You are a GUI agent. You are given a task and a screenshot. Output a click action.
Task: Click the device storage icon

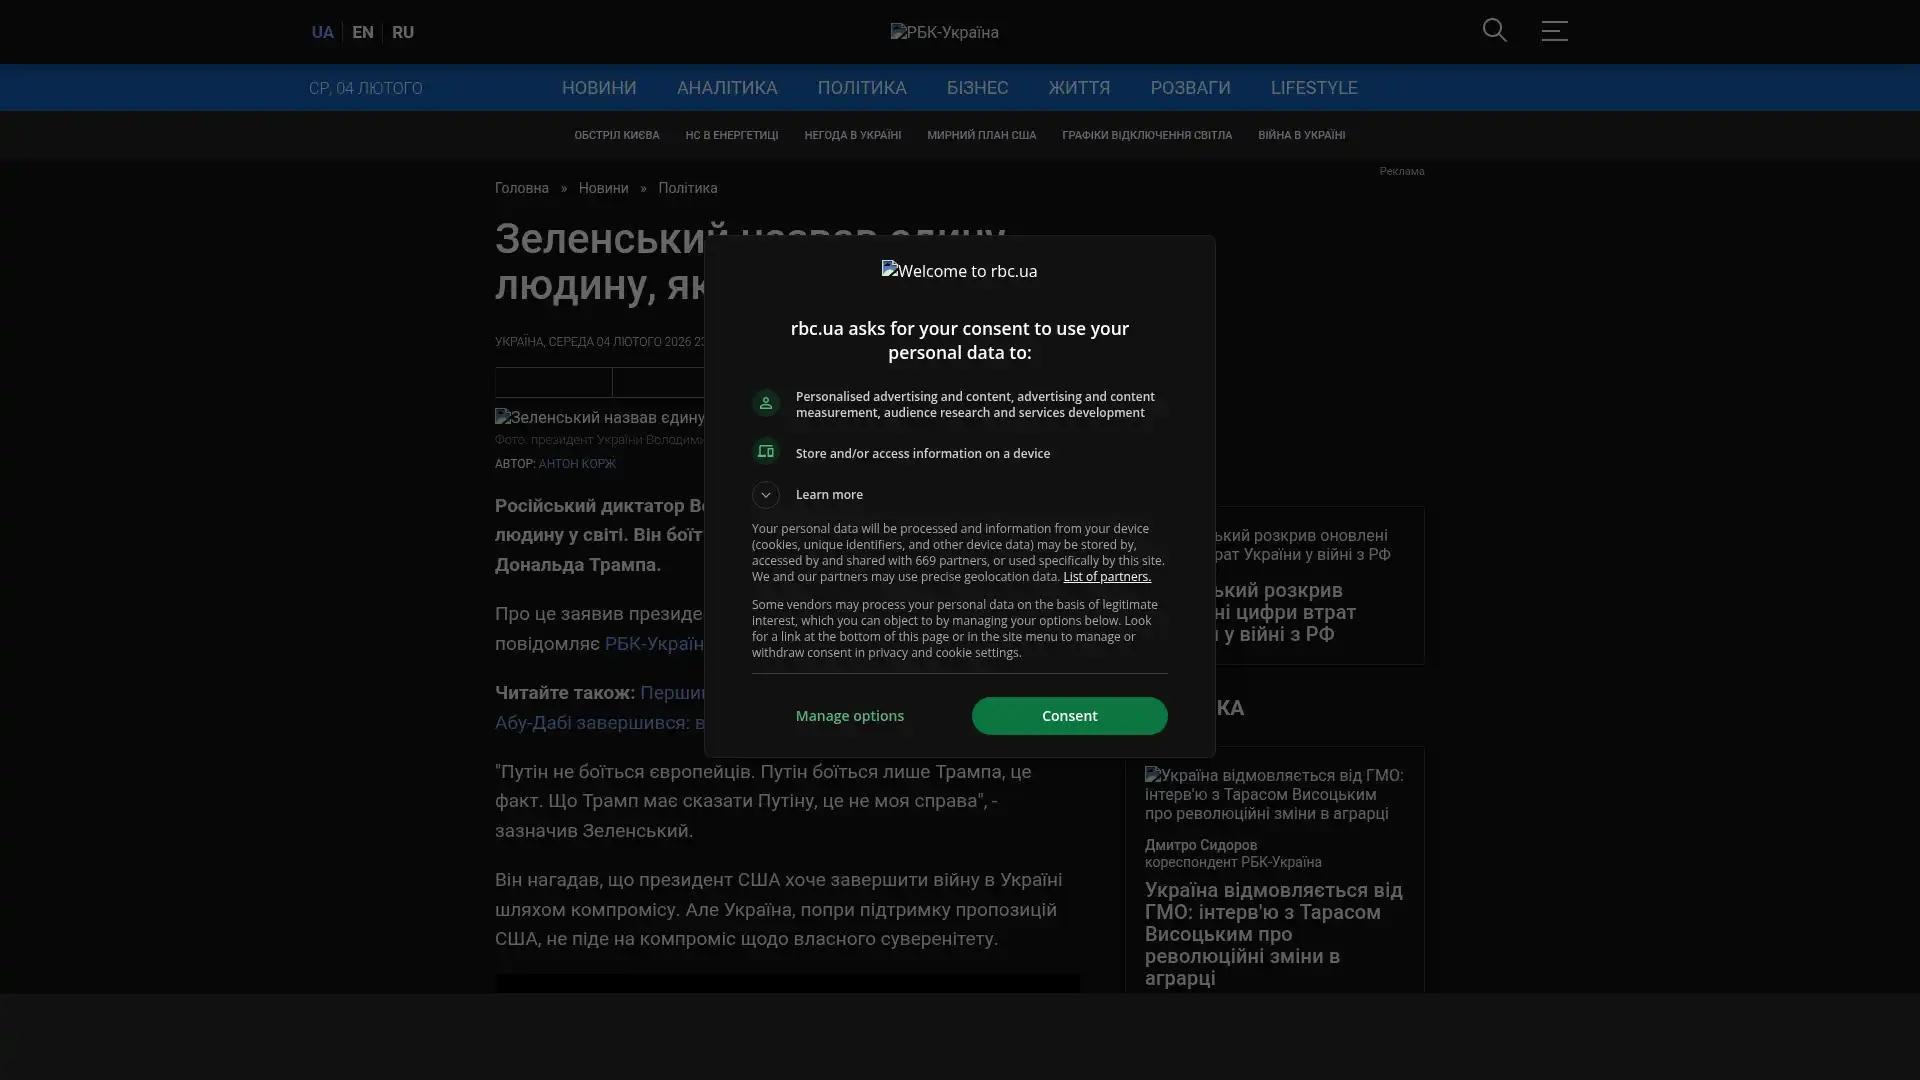coord(766,452)
